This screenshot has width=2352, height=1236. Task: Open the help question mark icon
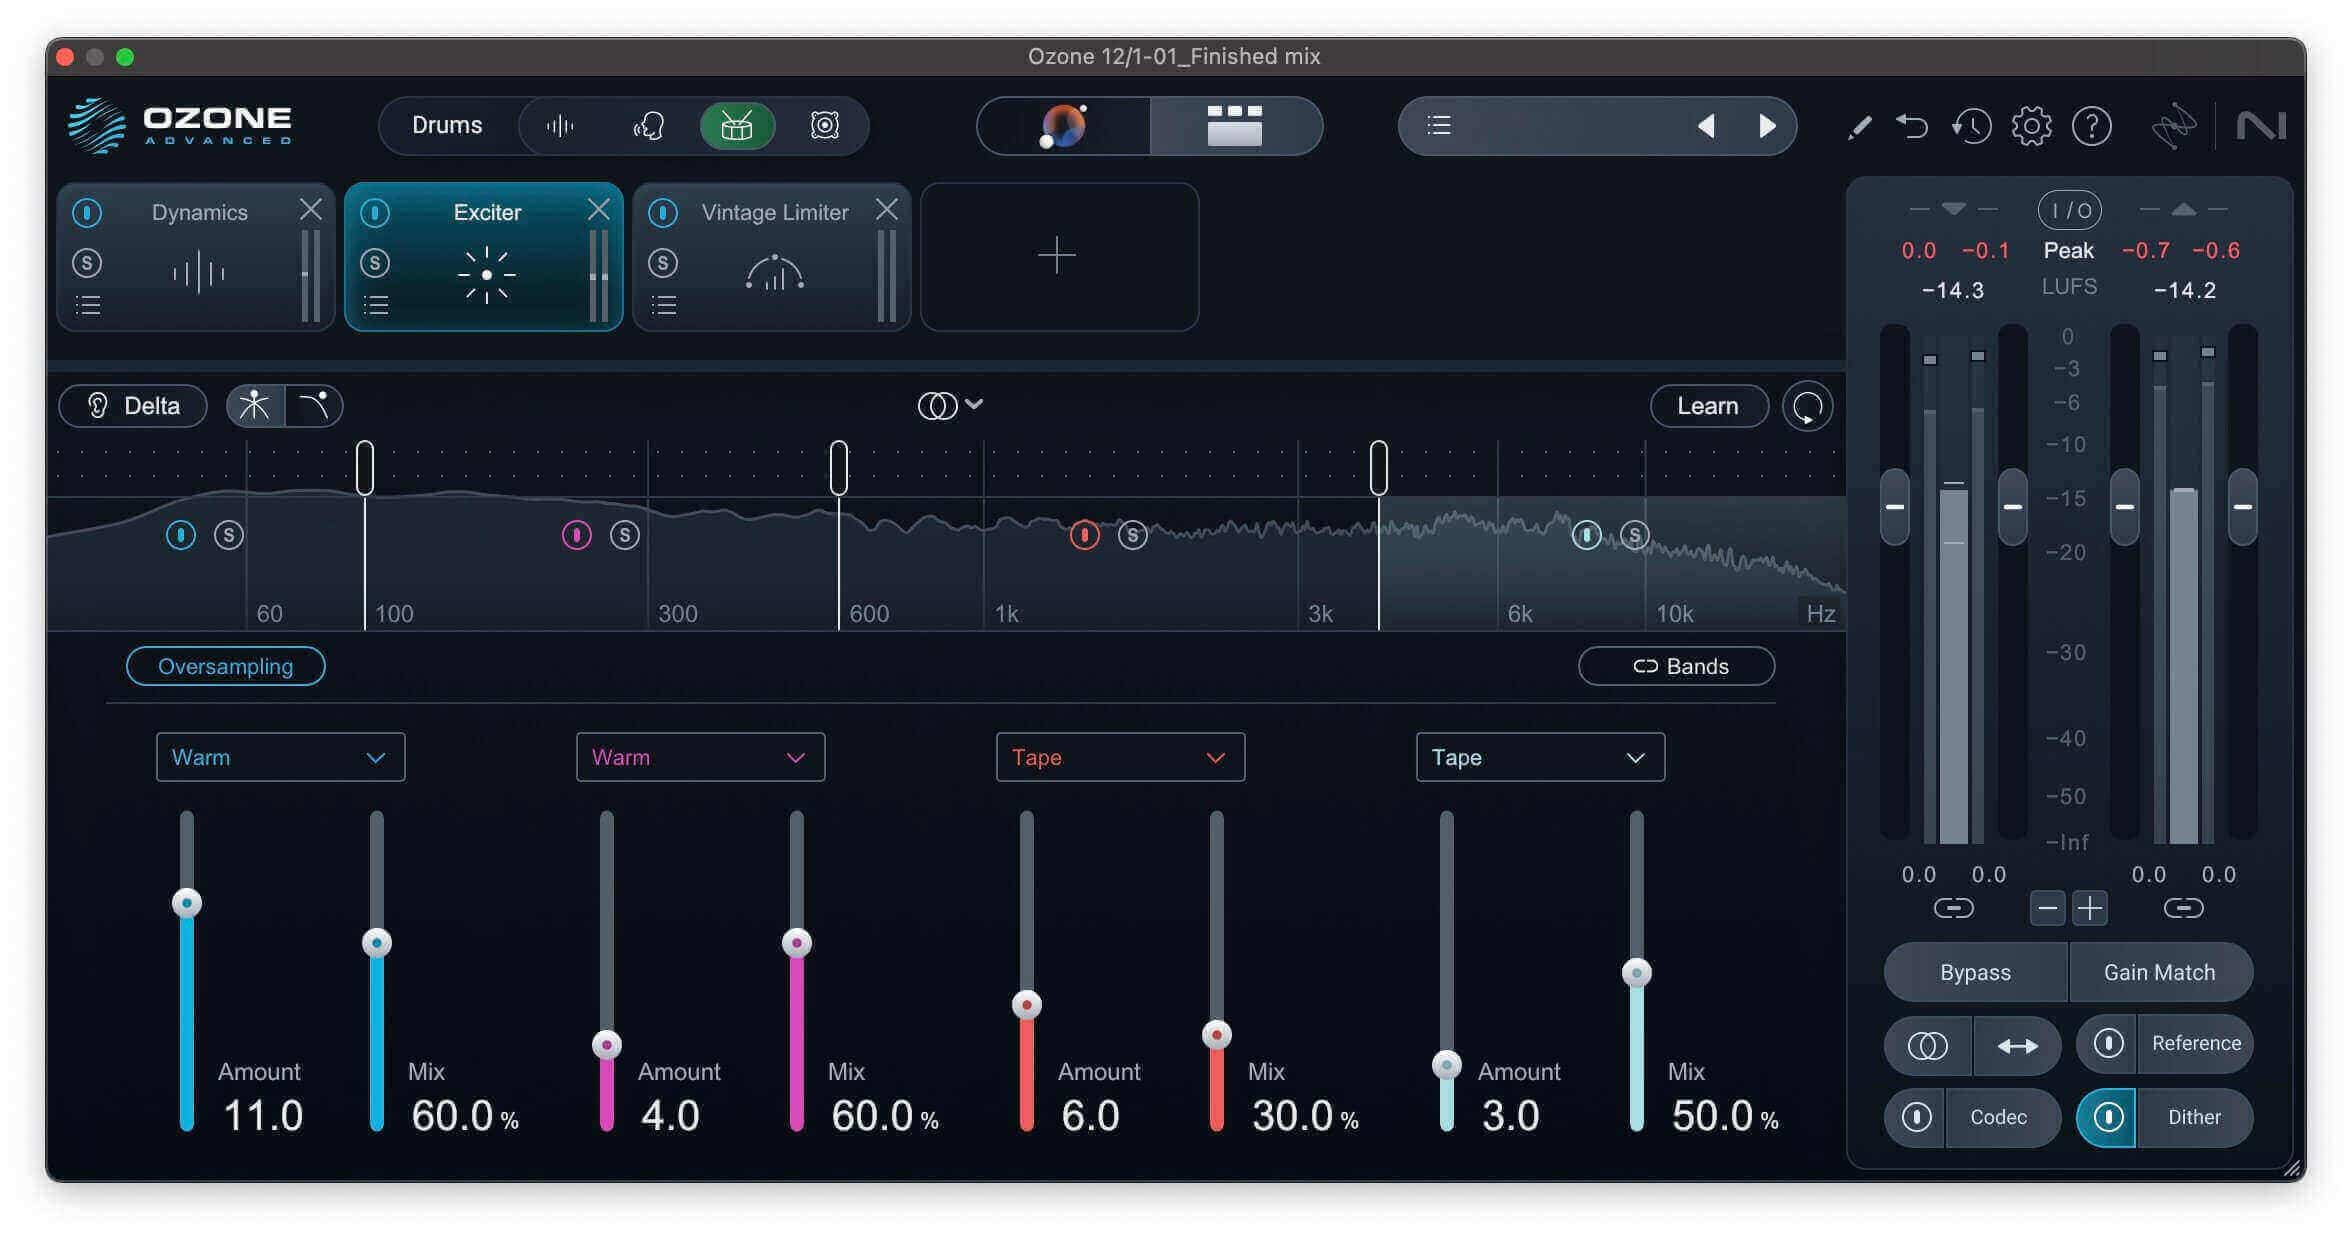click(2091, 126)
